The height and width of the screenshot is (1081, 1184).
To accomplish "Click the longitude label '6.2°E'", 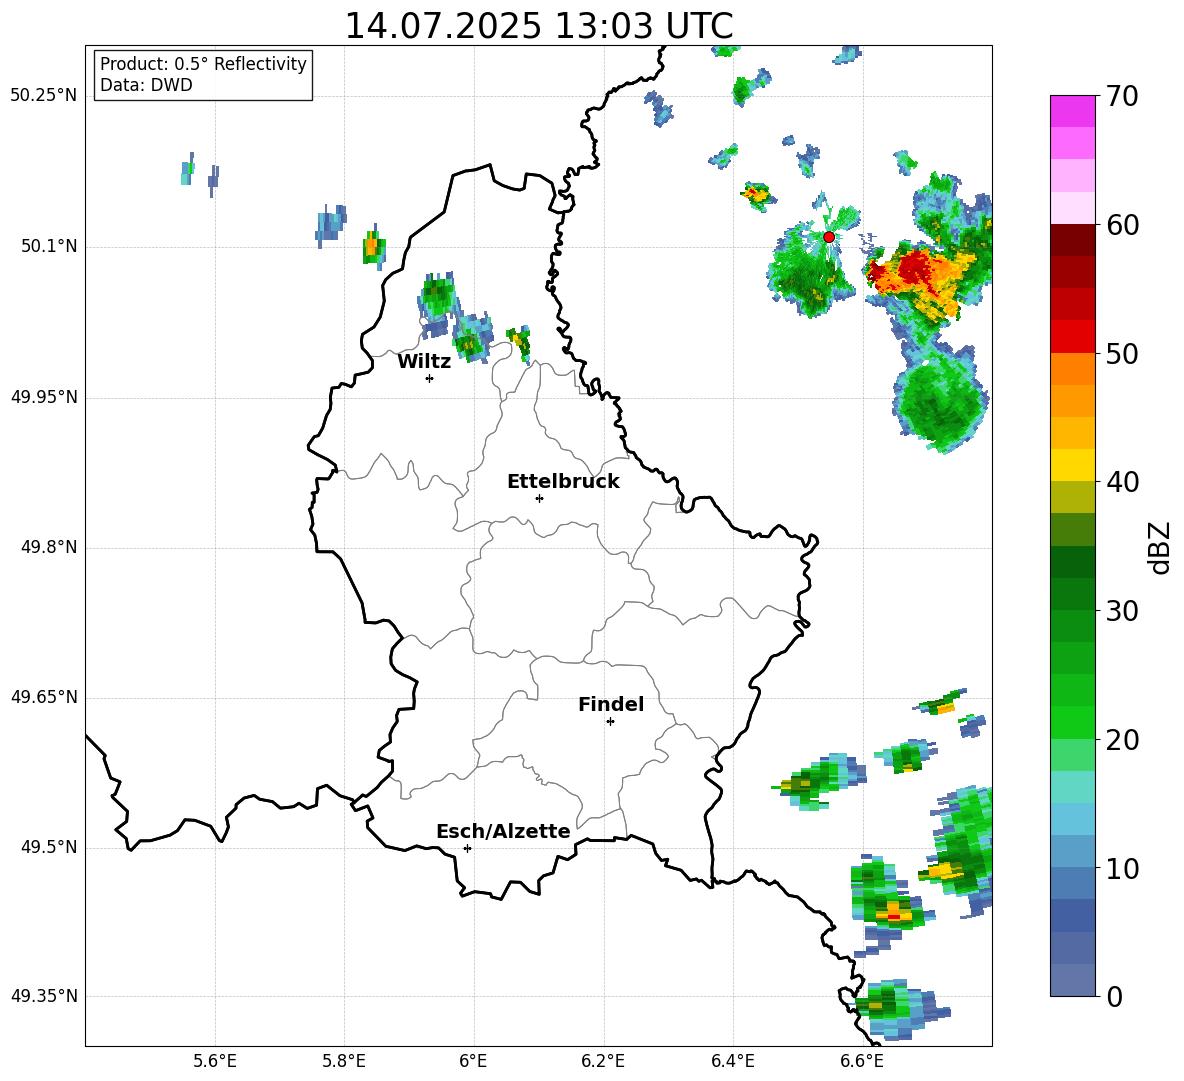I will click(x=603, y=1061).
